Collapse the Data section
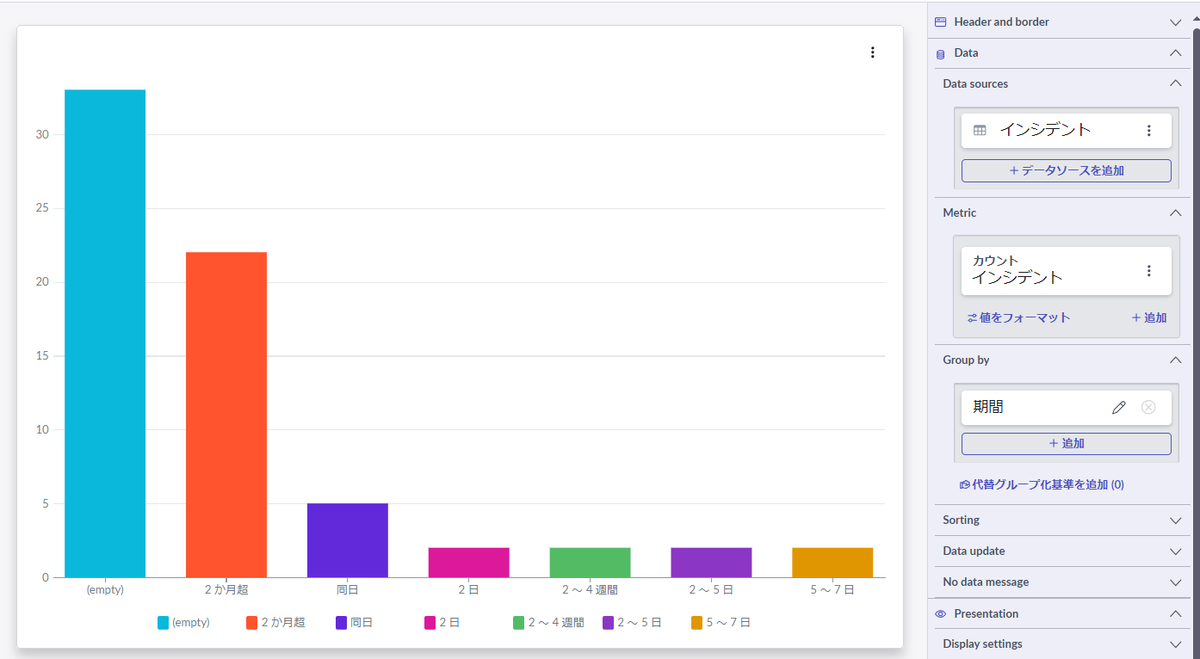The width and height of the screenshot is (1200, 659). click(x=1176, y=53)
